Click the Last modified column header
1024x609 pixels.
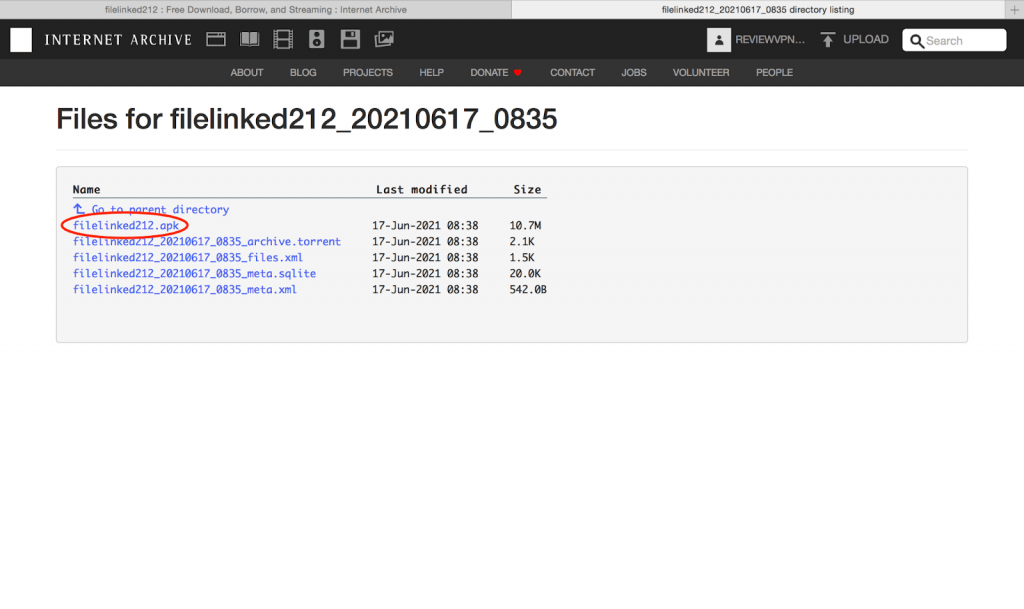(422, 189)
